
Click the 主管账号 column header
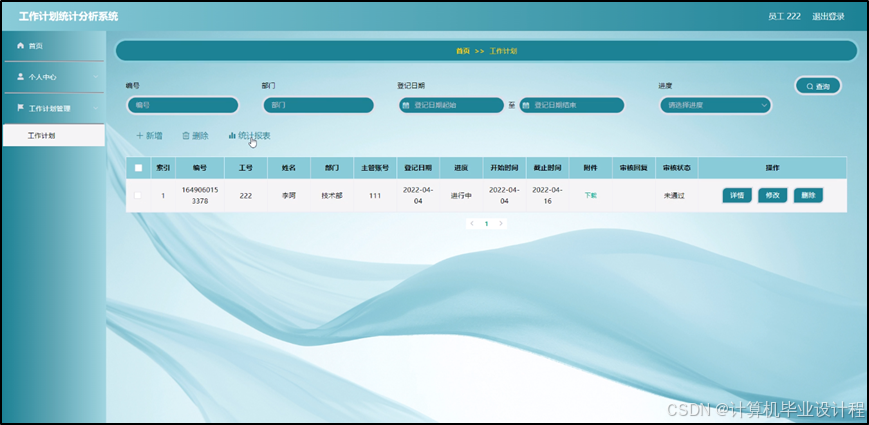[375, 168]
